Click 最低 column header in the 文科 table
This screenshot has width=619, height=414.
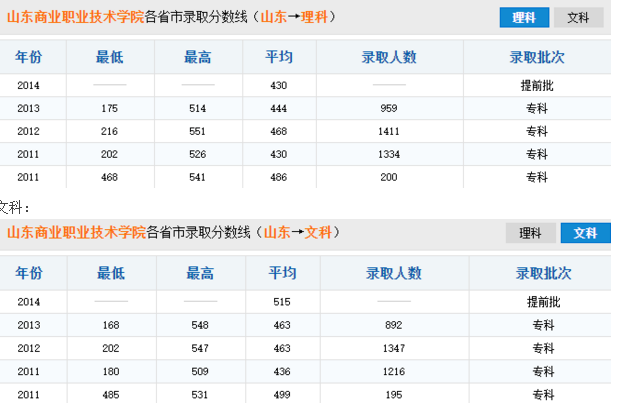point(111,273)
